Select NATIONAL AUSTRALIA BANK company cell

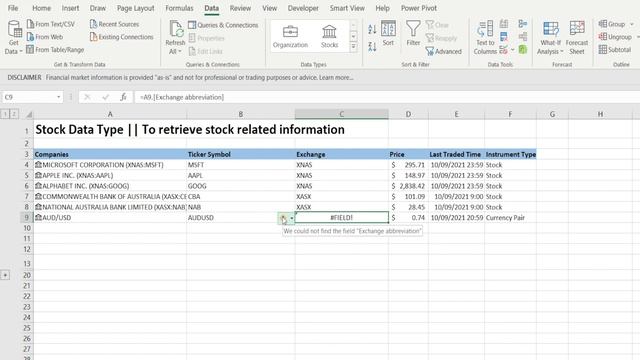(x=110, y=207)
